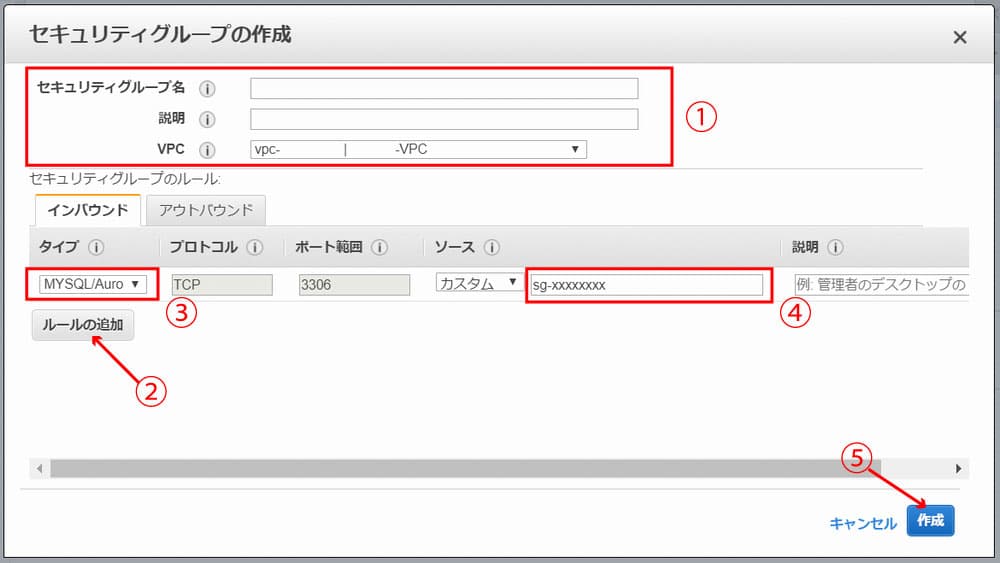Screen dimensions: 1000x563
Task: Focus the セキュリティグループ名 text field
Action: tap(444, 89)
